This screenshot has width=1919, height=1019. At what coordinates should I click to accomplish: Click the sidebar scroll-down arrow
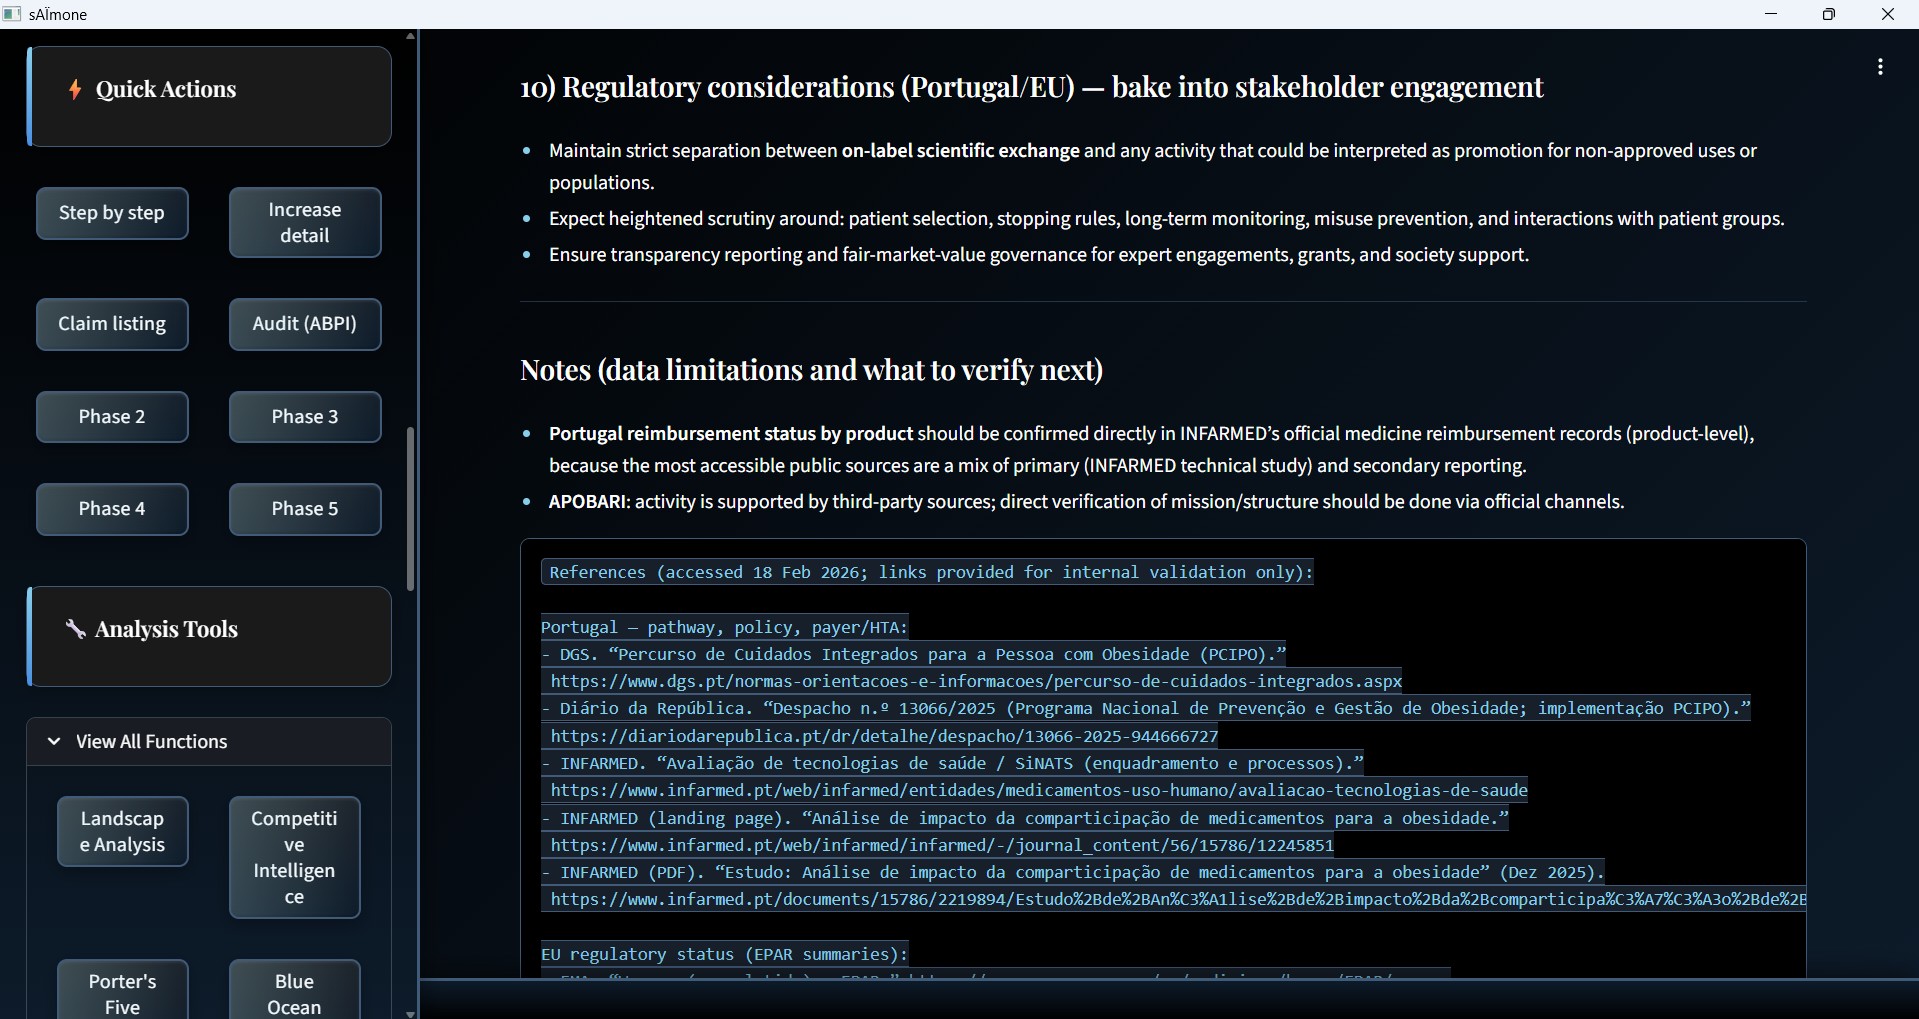(x=410, y=1012)
